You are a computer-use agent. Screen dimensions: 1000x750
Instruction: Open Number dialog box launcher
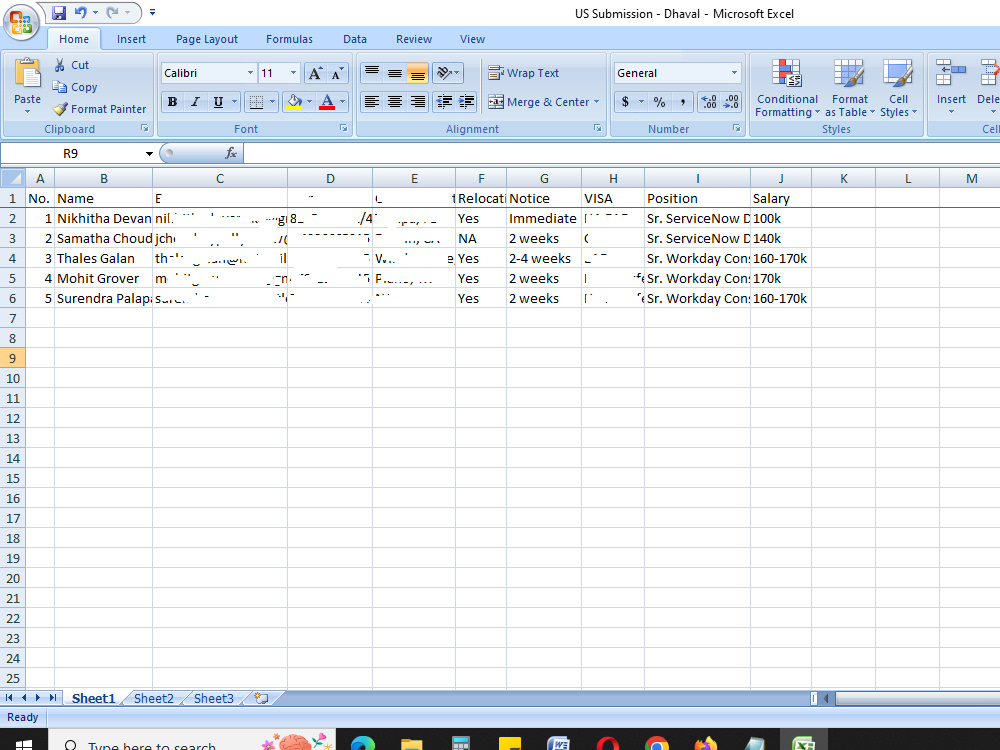[737, 128]
